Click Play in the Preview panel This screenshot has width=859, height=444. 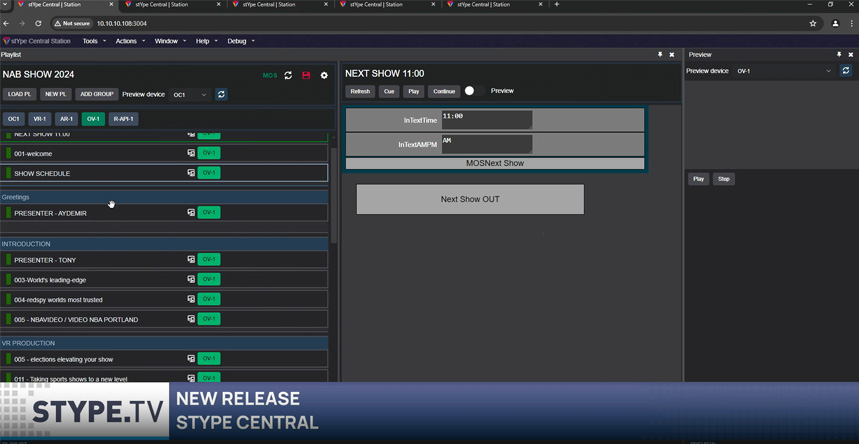(698, 179)
